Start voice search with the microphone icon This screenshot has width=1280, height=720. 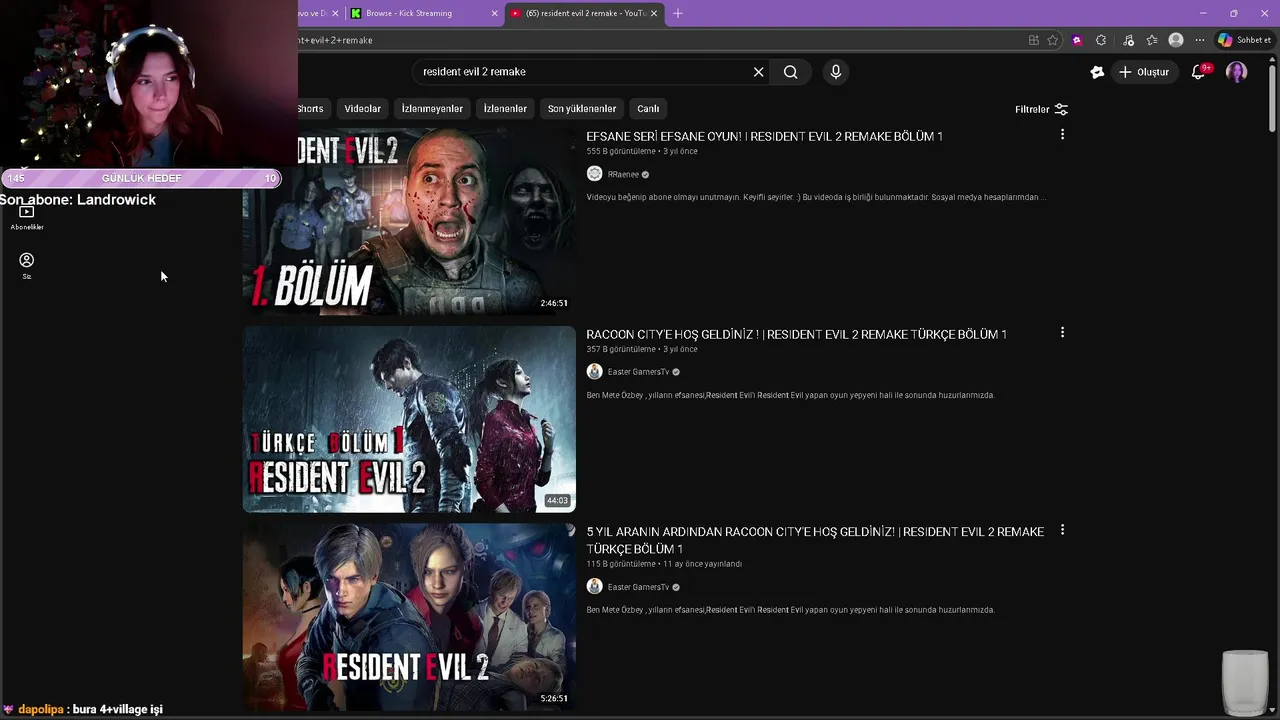pyautogui.click(x=836, y=72)
